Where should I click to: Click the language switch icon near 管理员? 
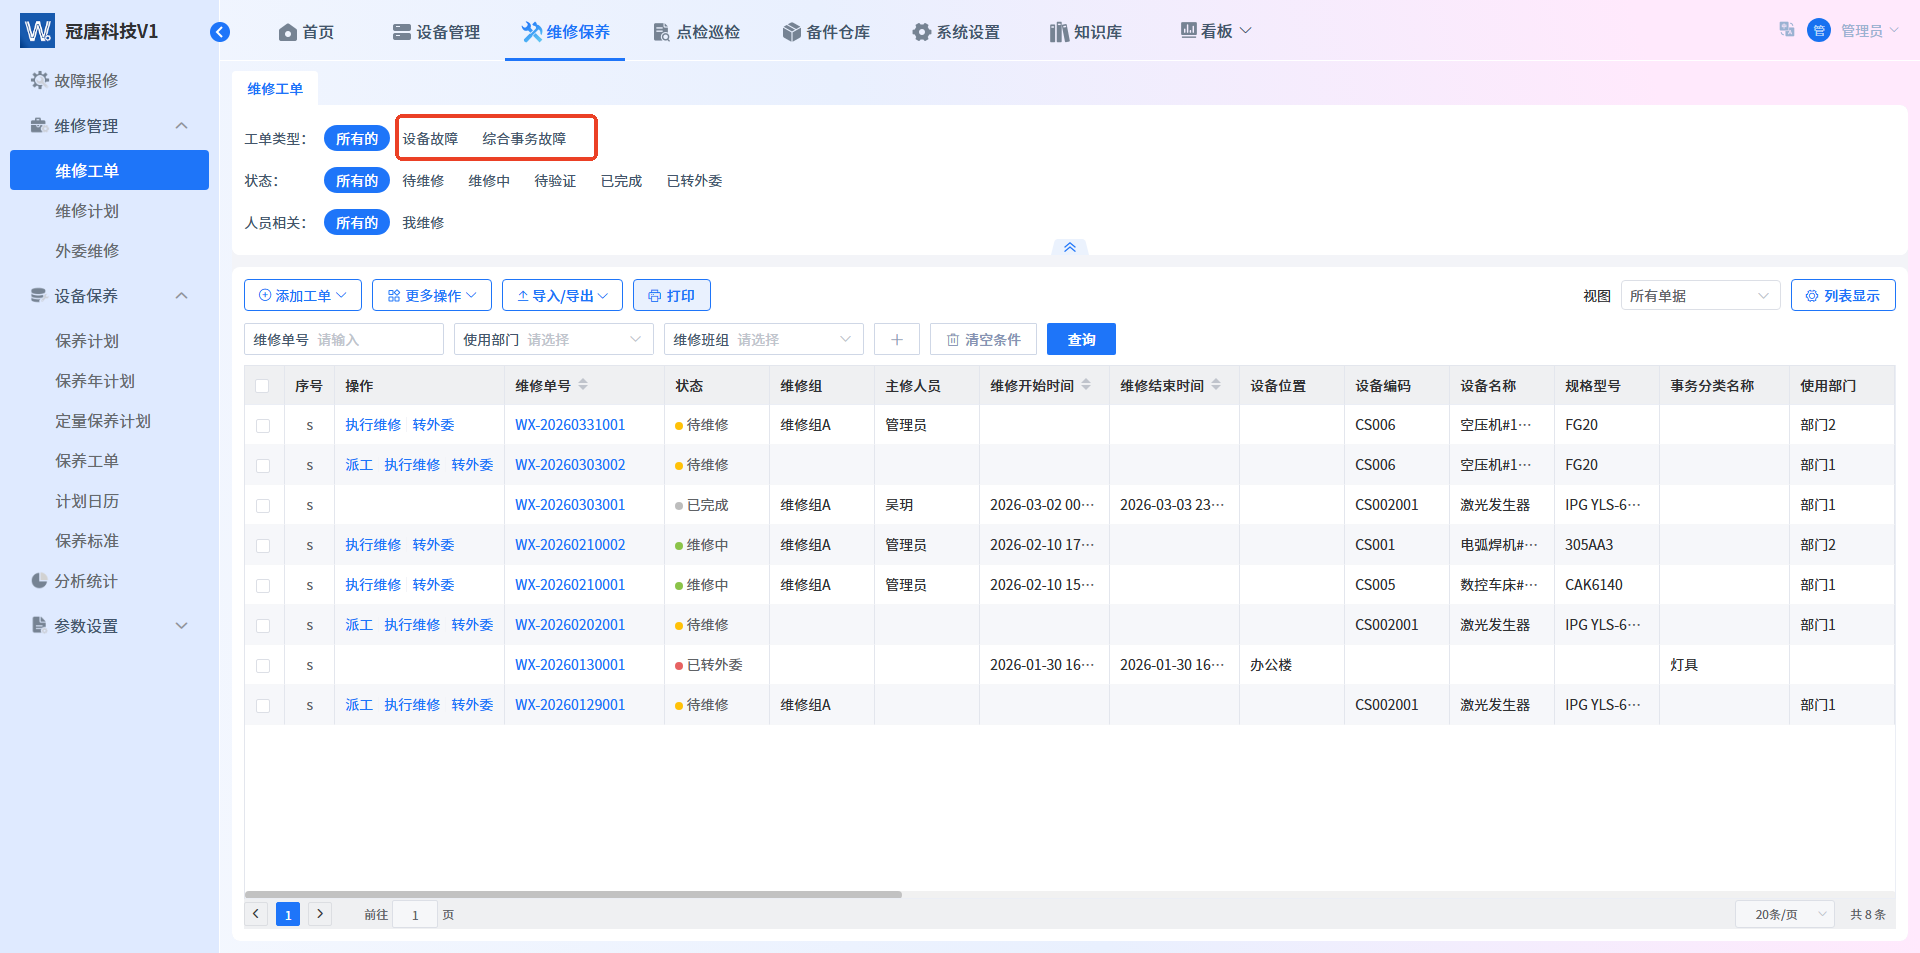1786,30
